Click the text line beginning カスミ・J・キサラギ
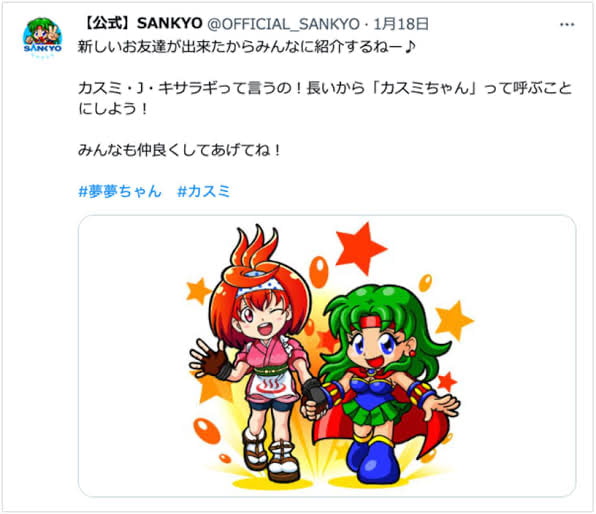The height and width of the screenshot is (514, 596). click(x=325, y=88)
